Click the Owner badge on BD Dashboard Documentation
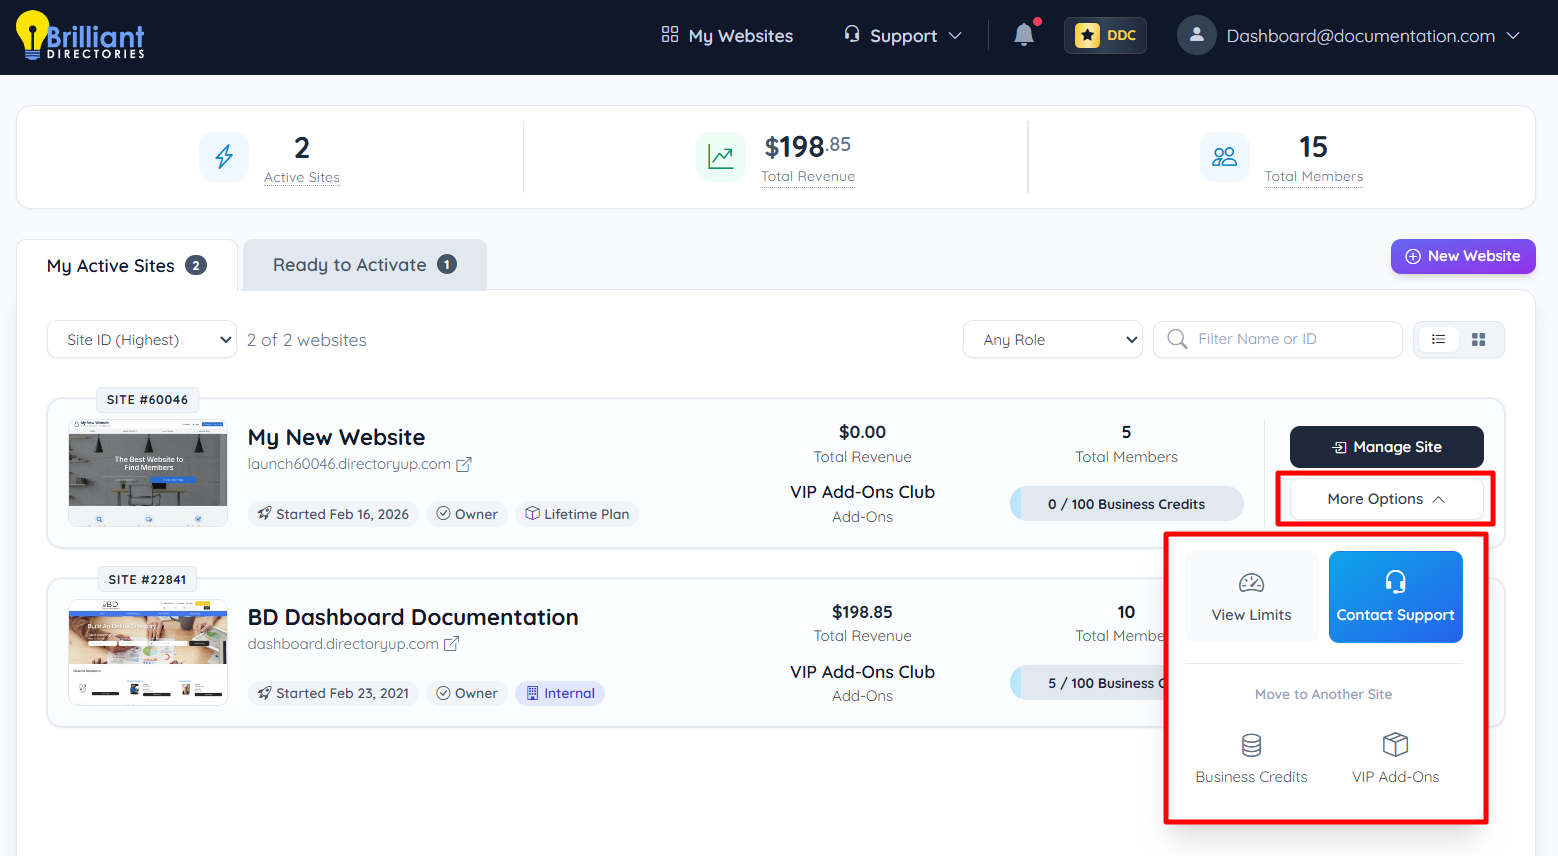Image resolution: width=1558 pixels, height=856 pixels. pyautogui.click(x=467, y=693)
